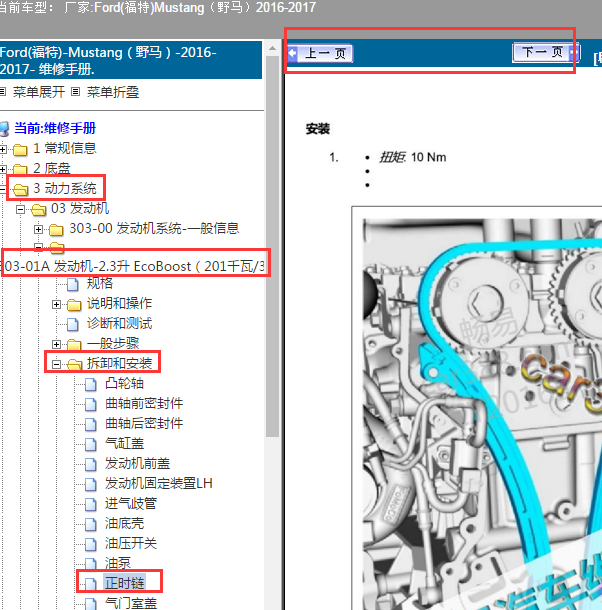Click folder icon of 1 常规信息
The width and height of the screenshot is (602, 610).
click(x=20, y=149)
